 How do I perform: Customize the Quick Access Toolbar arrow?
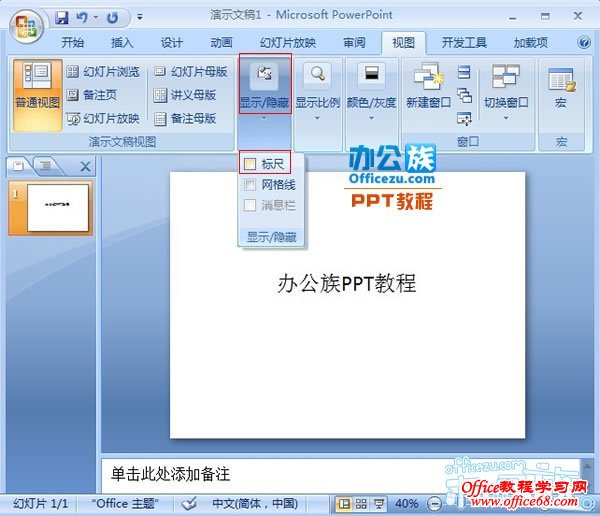(x=140, y=17)
